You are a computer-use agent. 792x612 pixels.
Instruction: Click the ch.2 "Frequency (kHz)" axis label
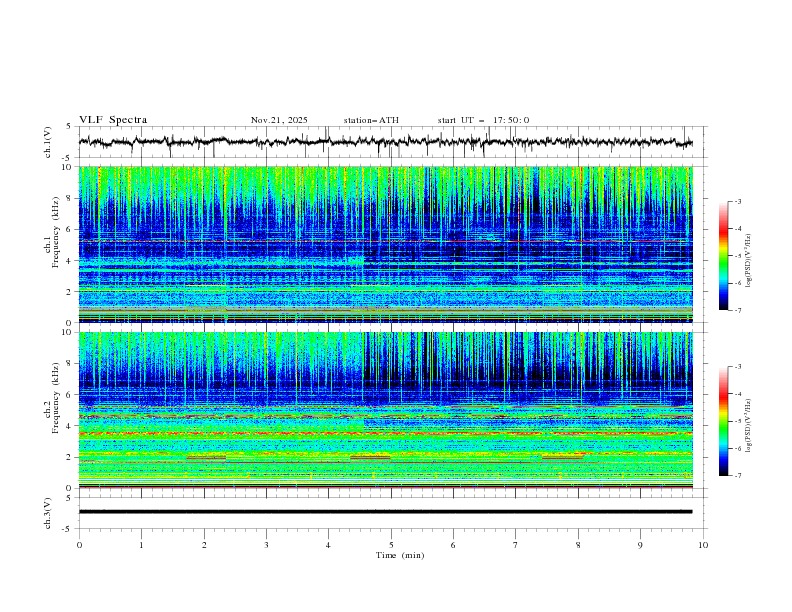[55, 398]
